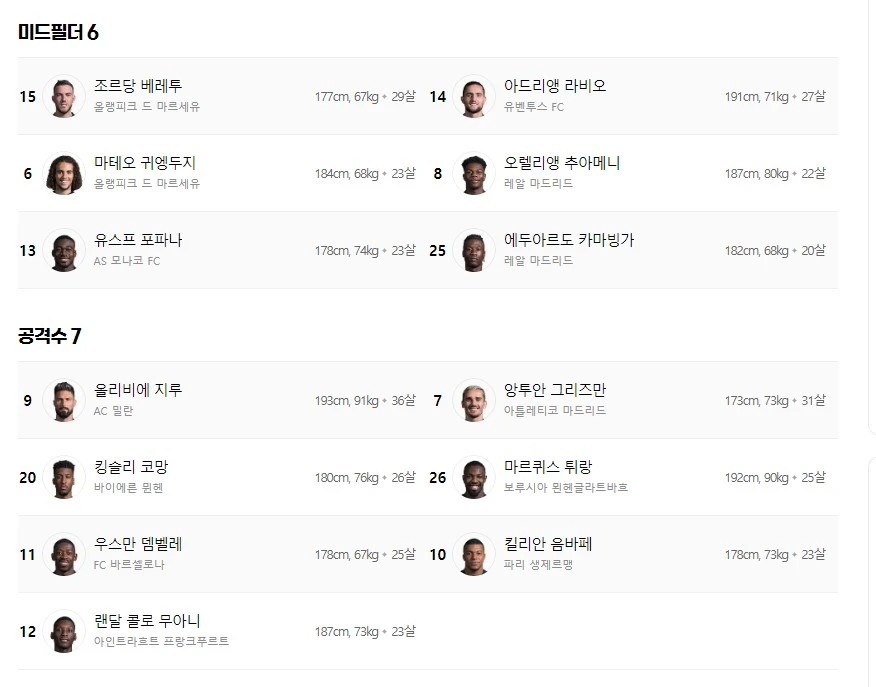Click 에두아르도 카마빙가's avatar
This screenshot has height=687, width=876.
point(474,251)
